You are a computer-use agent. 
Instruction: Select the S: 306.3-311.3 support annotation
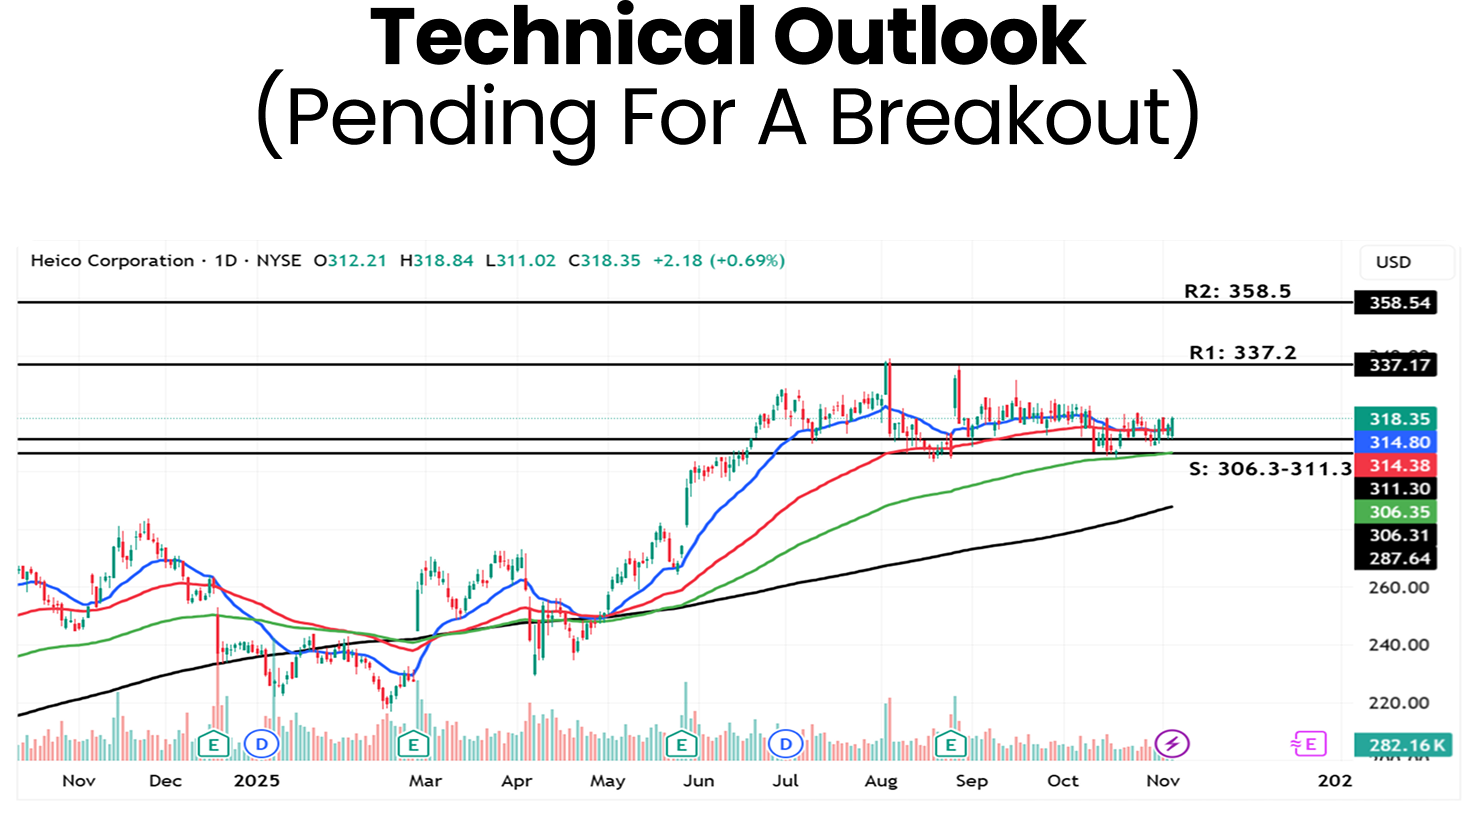pyautogui.click(x=1270, y=469)
